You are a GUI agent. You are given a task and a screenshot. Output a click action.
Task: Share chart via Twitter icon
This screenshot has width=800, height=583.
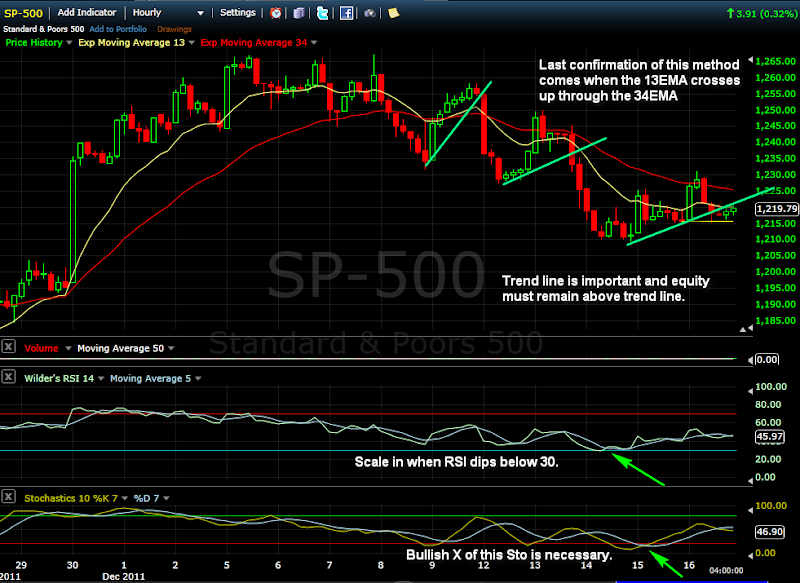pyautogui.click(x=322, y=13)
